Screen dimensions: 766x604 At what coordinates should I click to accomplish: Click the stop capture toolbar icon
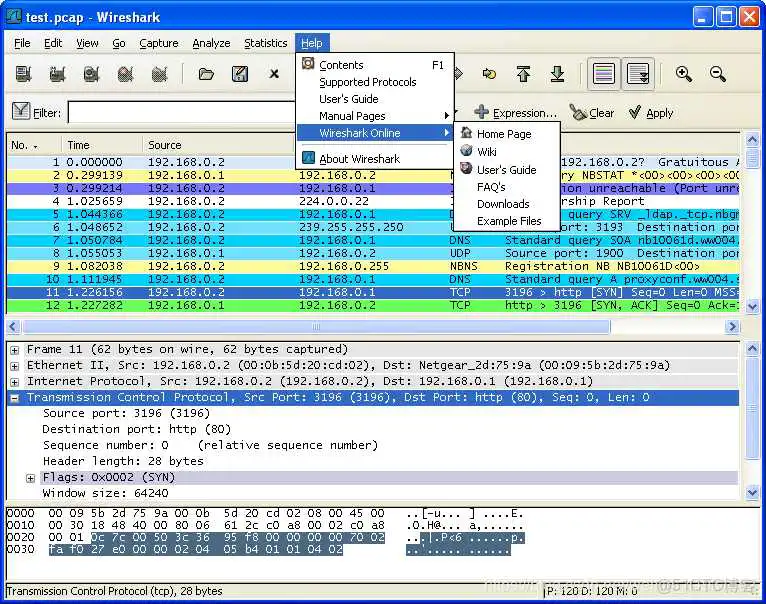(x=126, y=74)
